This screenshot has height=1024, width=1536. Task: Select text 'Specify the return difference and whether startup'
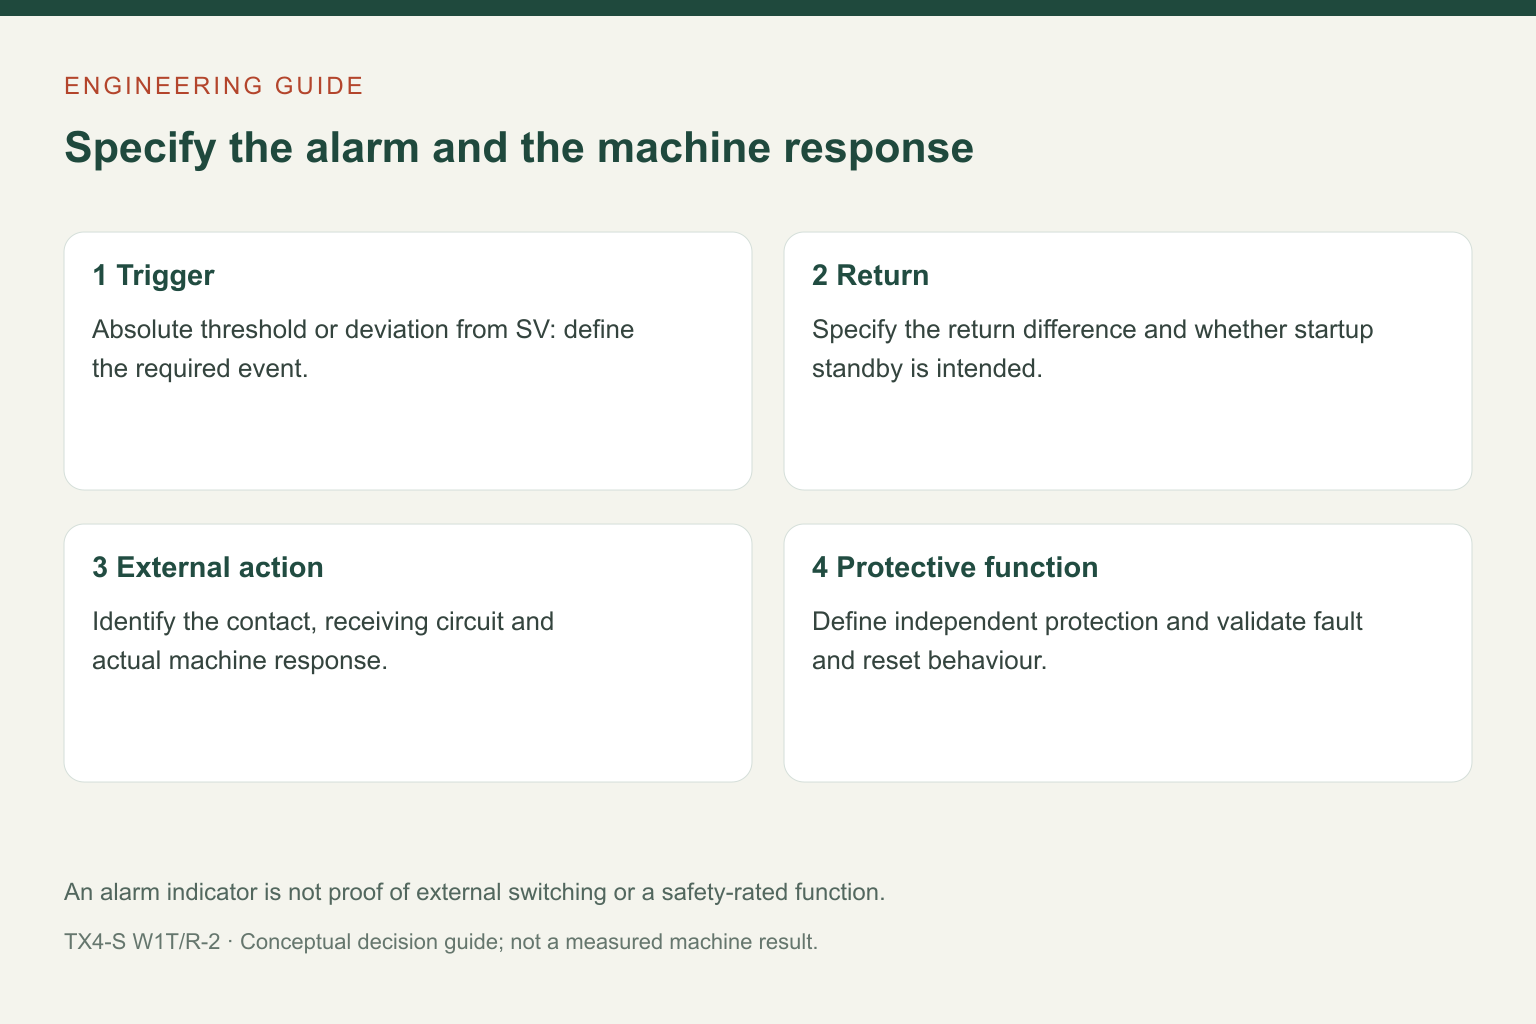(1093, 330)
